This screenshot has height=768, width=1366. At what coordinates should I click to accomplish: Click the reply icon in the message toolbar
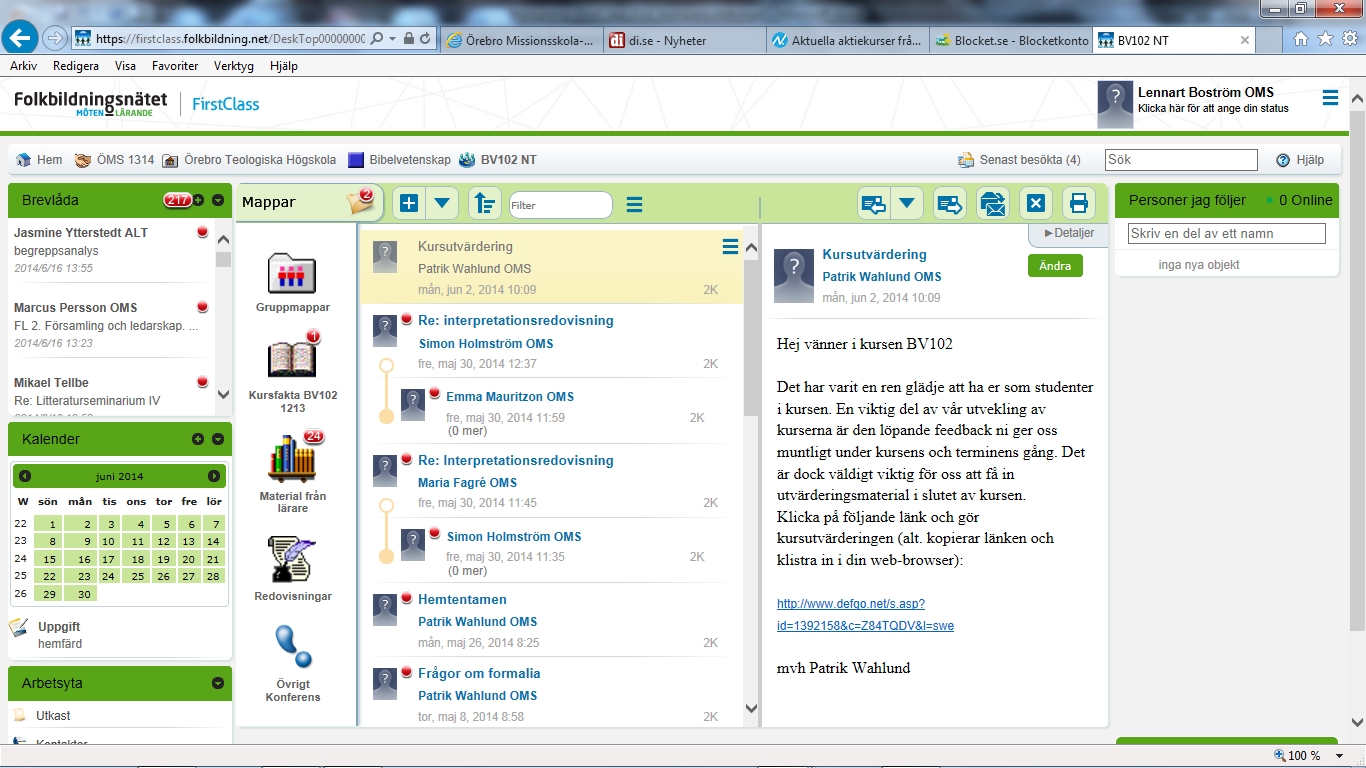[874, 204]
